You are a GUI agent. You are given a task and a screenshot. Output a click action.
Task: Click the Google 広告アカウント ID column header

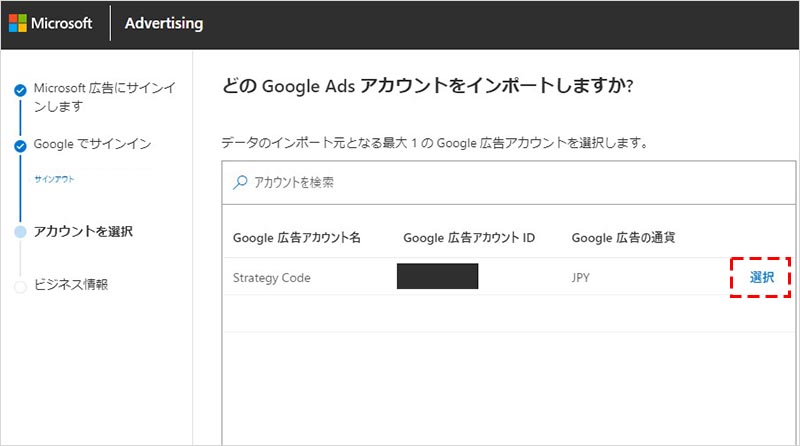click(x=469, y=238)
